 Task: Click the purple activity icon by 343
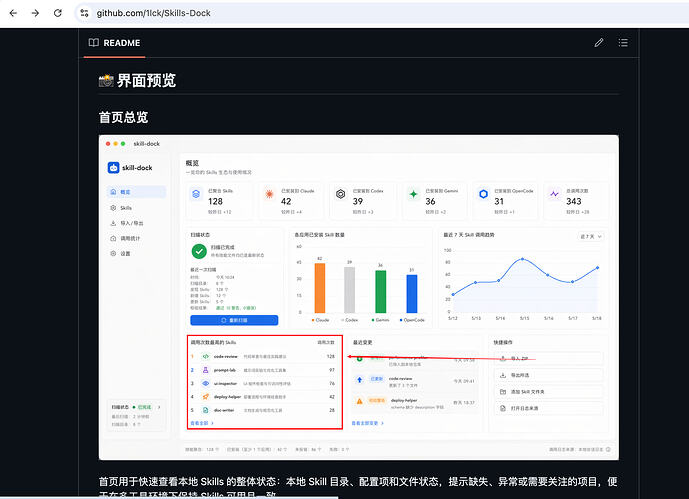point(555,194)
